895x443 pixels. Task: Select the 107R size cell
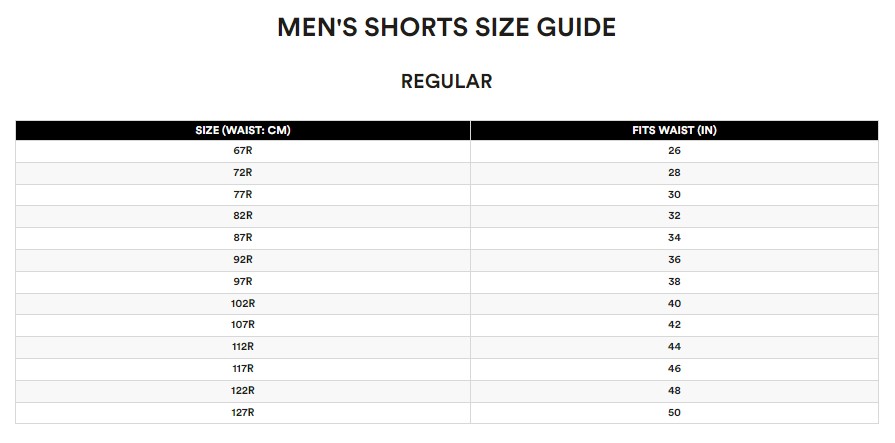243,325
